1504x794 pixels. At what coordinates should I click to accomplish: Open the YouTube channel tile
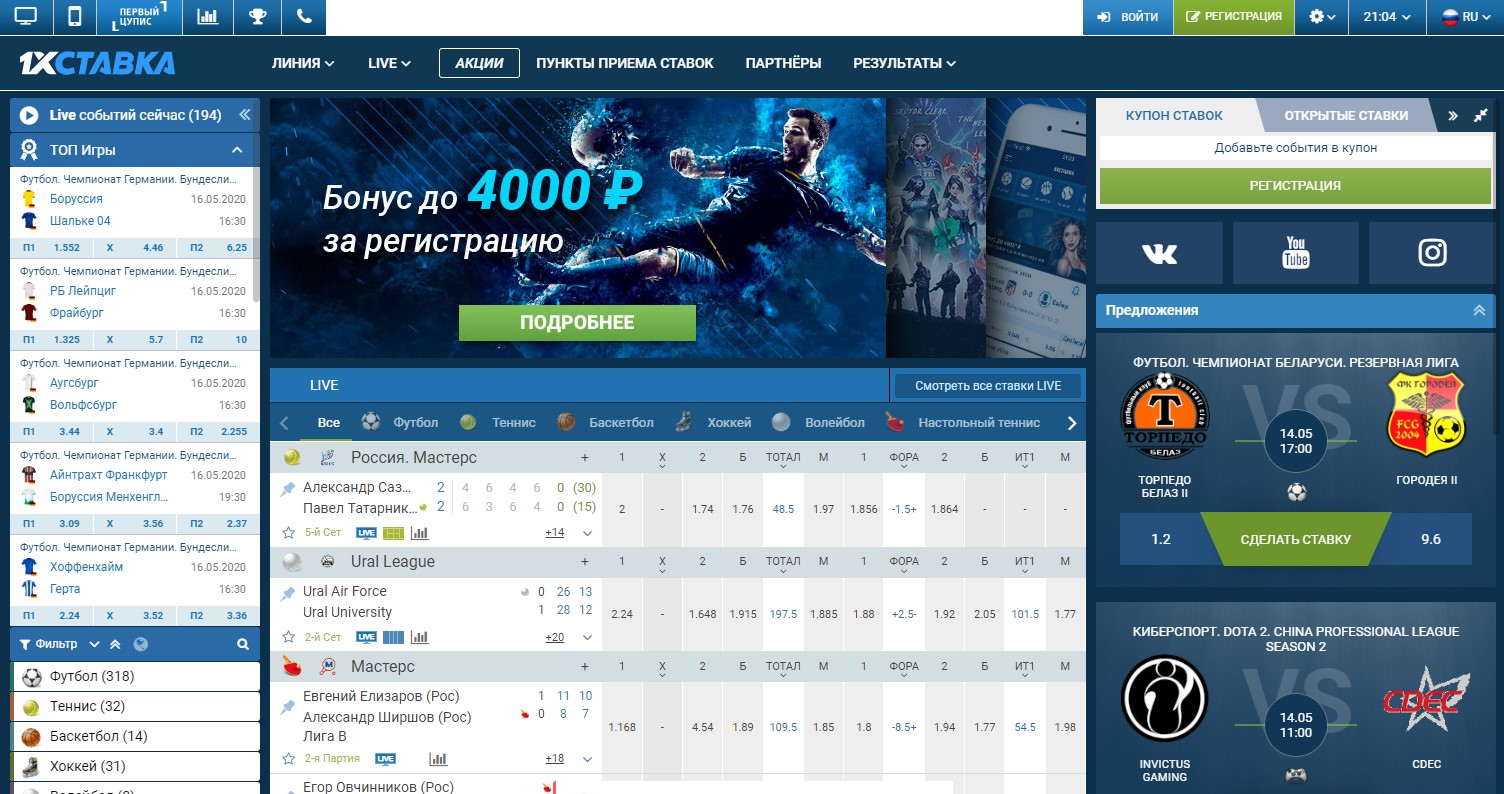click(x=1295, y=253)
